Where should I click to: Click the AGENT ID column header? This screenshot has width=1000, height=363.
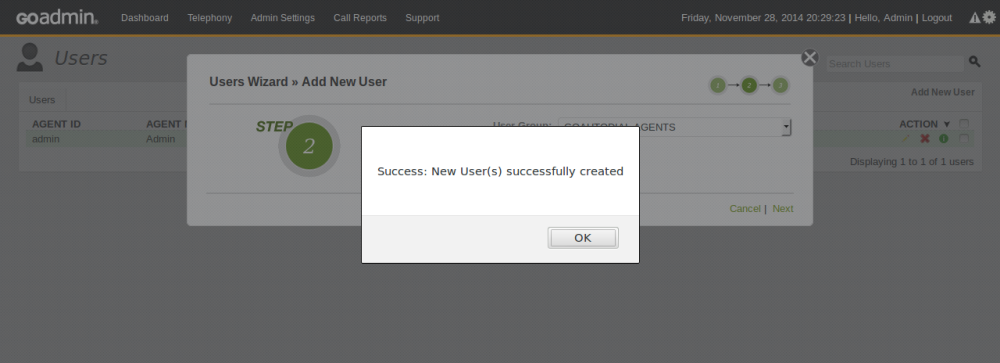(57, 124)
